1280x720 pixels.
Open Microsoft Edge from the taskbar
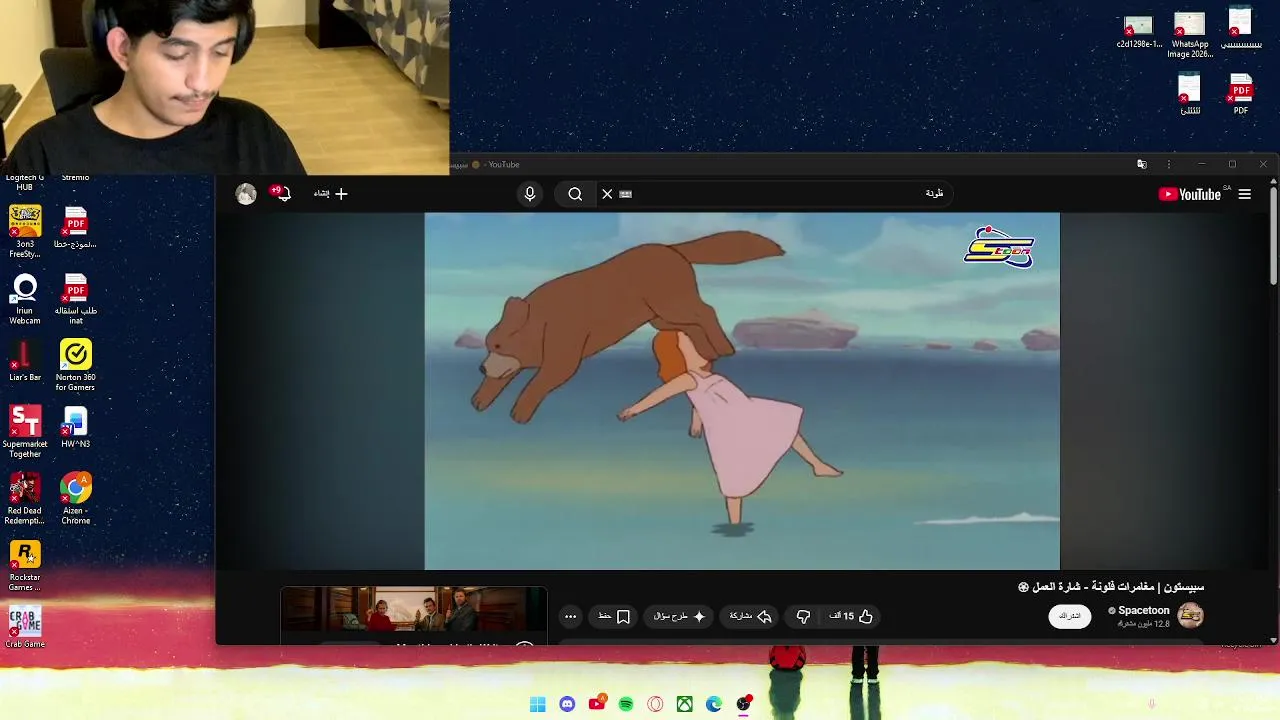(714, 704)
